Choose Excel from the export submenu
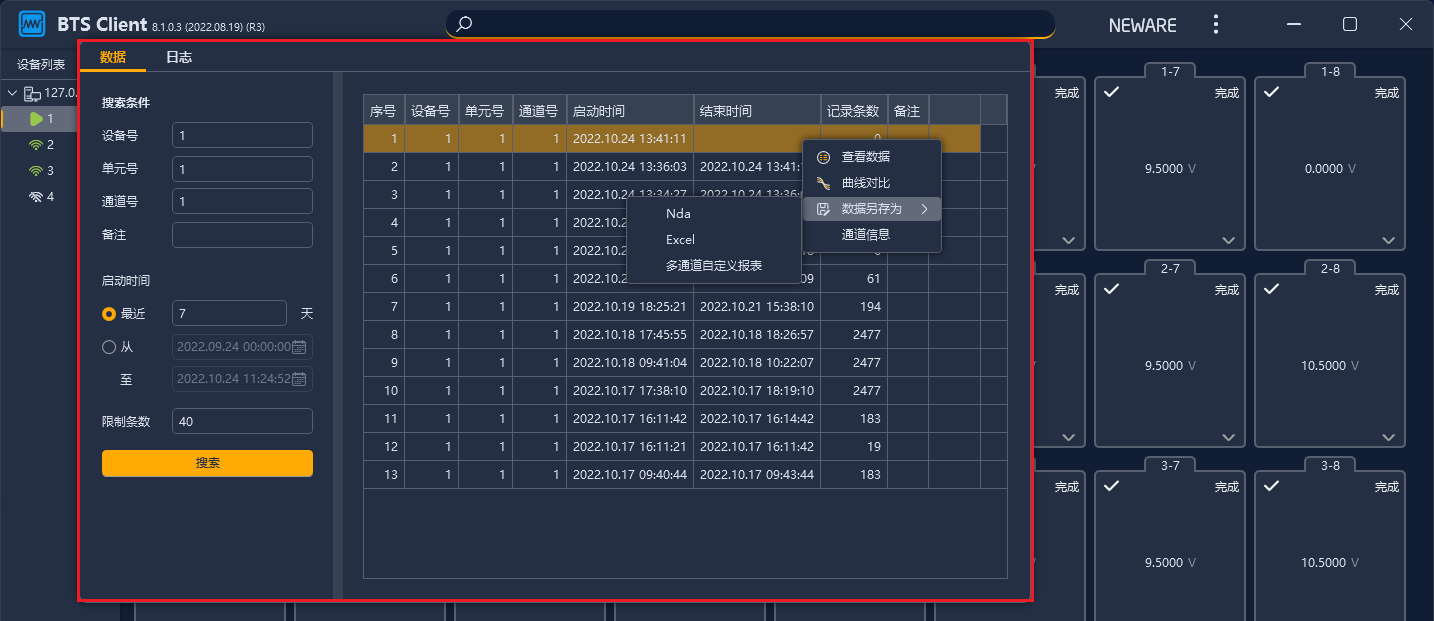 (680, 240)
